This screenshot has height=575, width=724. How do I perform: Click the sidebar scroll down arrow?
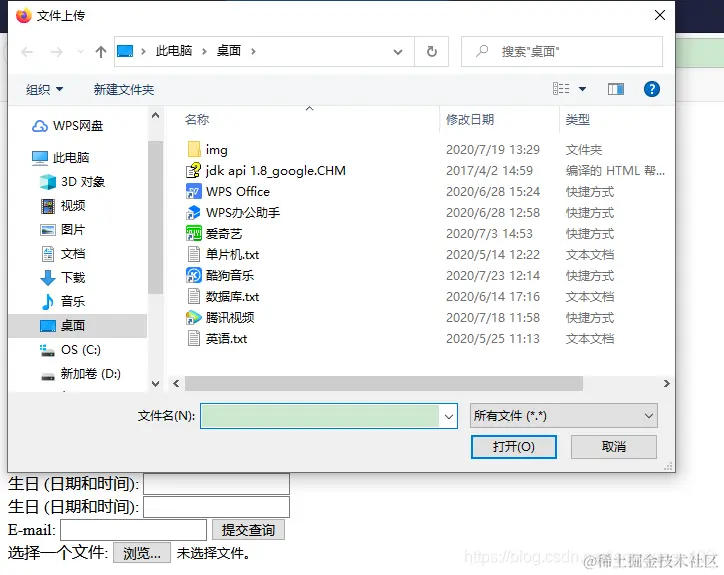click(156, 383)
